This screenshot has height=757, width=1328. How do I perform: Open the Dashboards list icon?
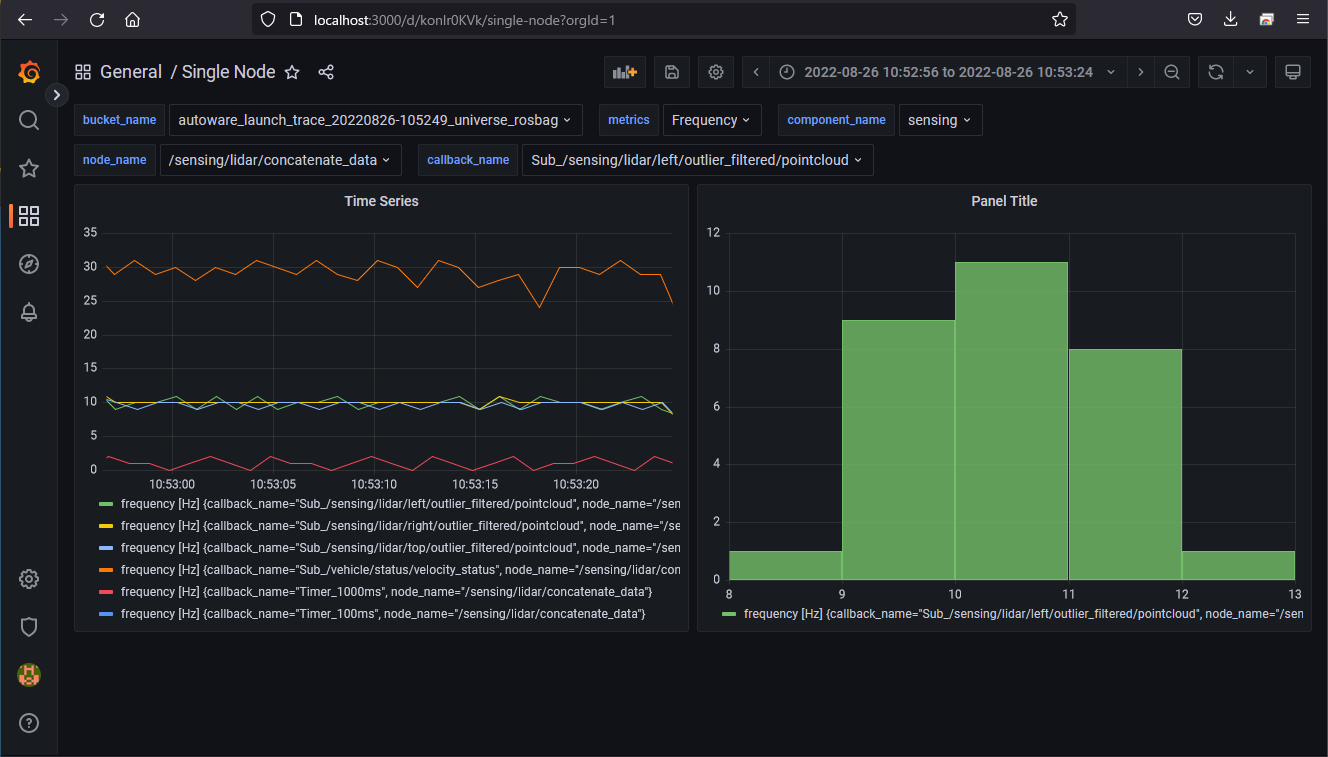tap(28, 216)
